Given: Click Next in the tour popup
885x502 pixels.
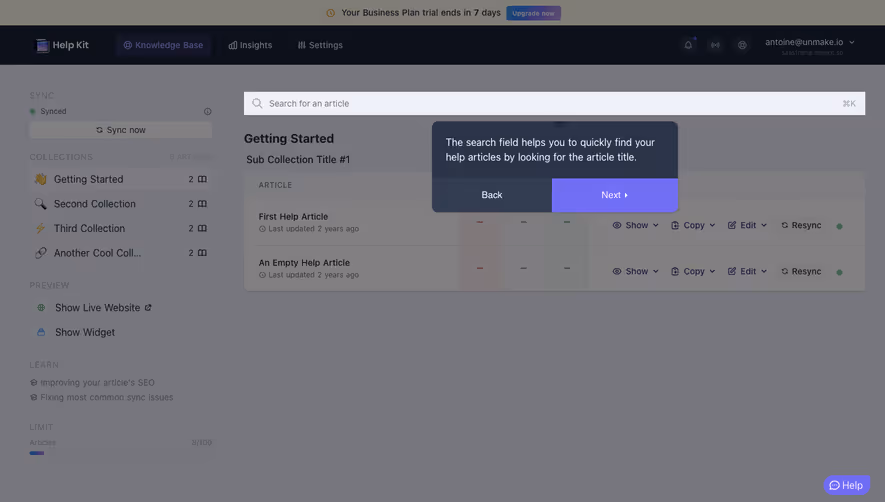Looking at the screenshot, I should (x=615, y=195).
